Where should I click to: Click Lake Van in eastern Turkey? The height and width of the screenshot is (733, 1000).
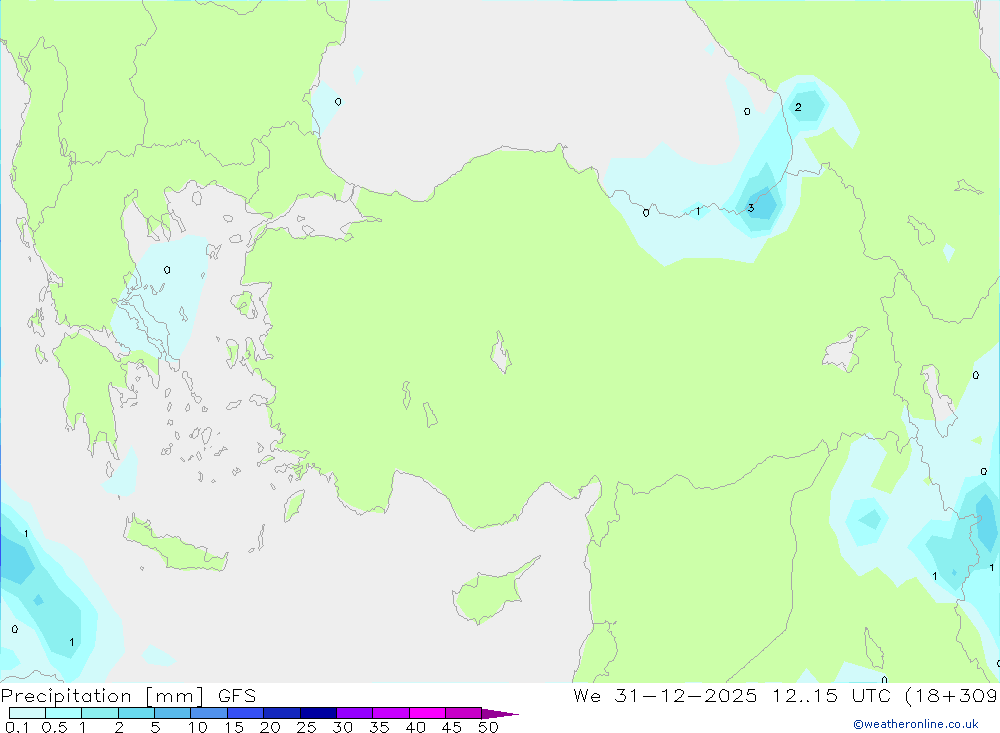pyautogui.click(x=844, y=350)
